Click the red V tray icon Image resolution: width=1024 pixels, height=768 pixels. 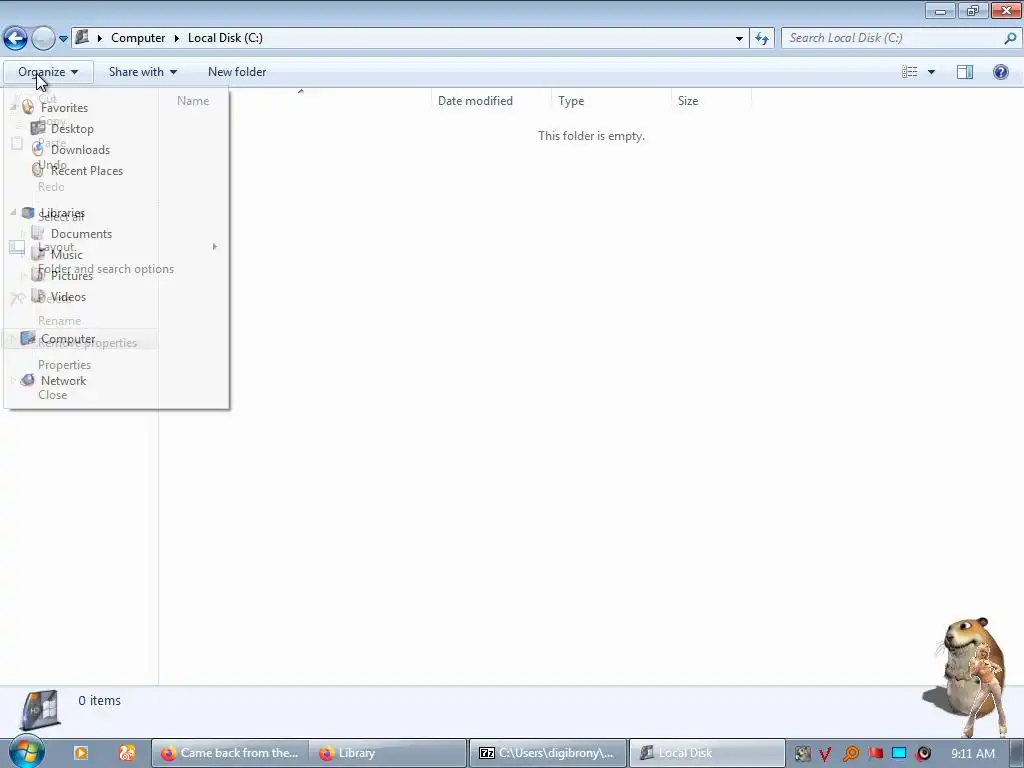[x=825, y=754]
